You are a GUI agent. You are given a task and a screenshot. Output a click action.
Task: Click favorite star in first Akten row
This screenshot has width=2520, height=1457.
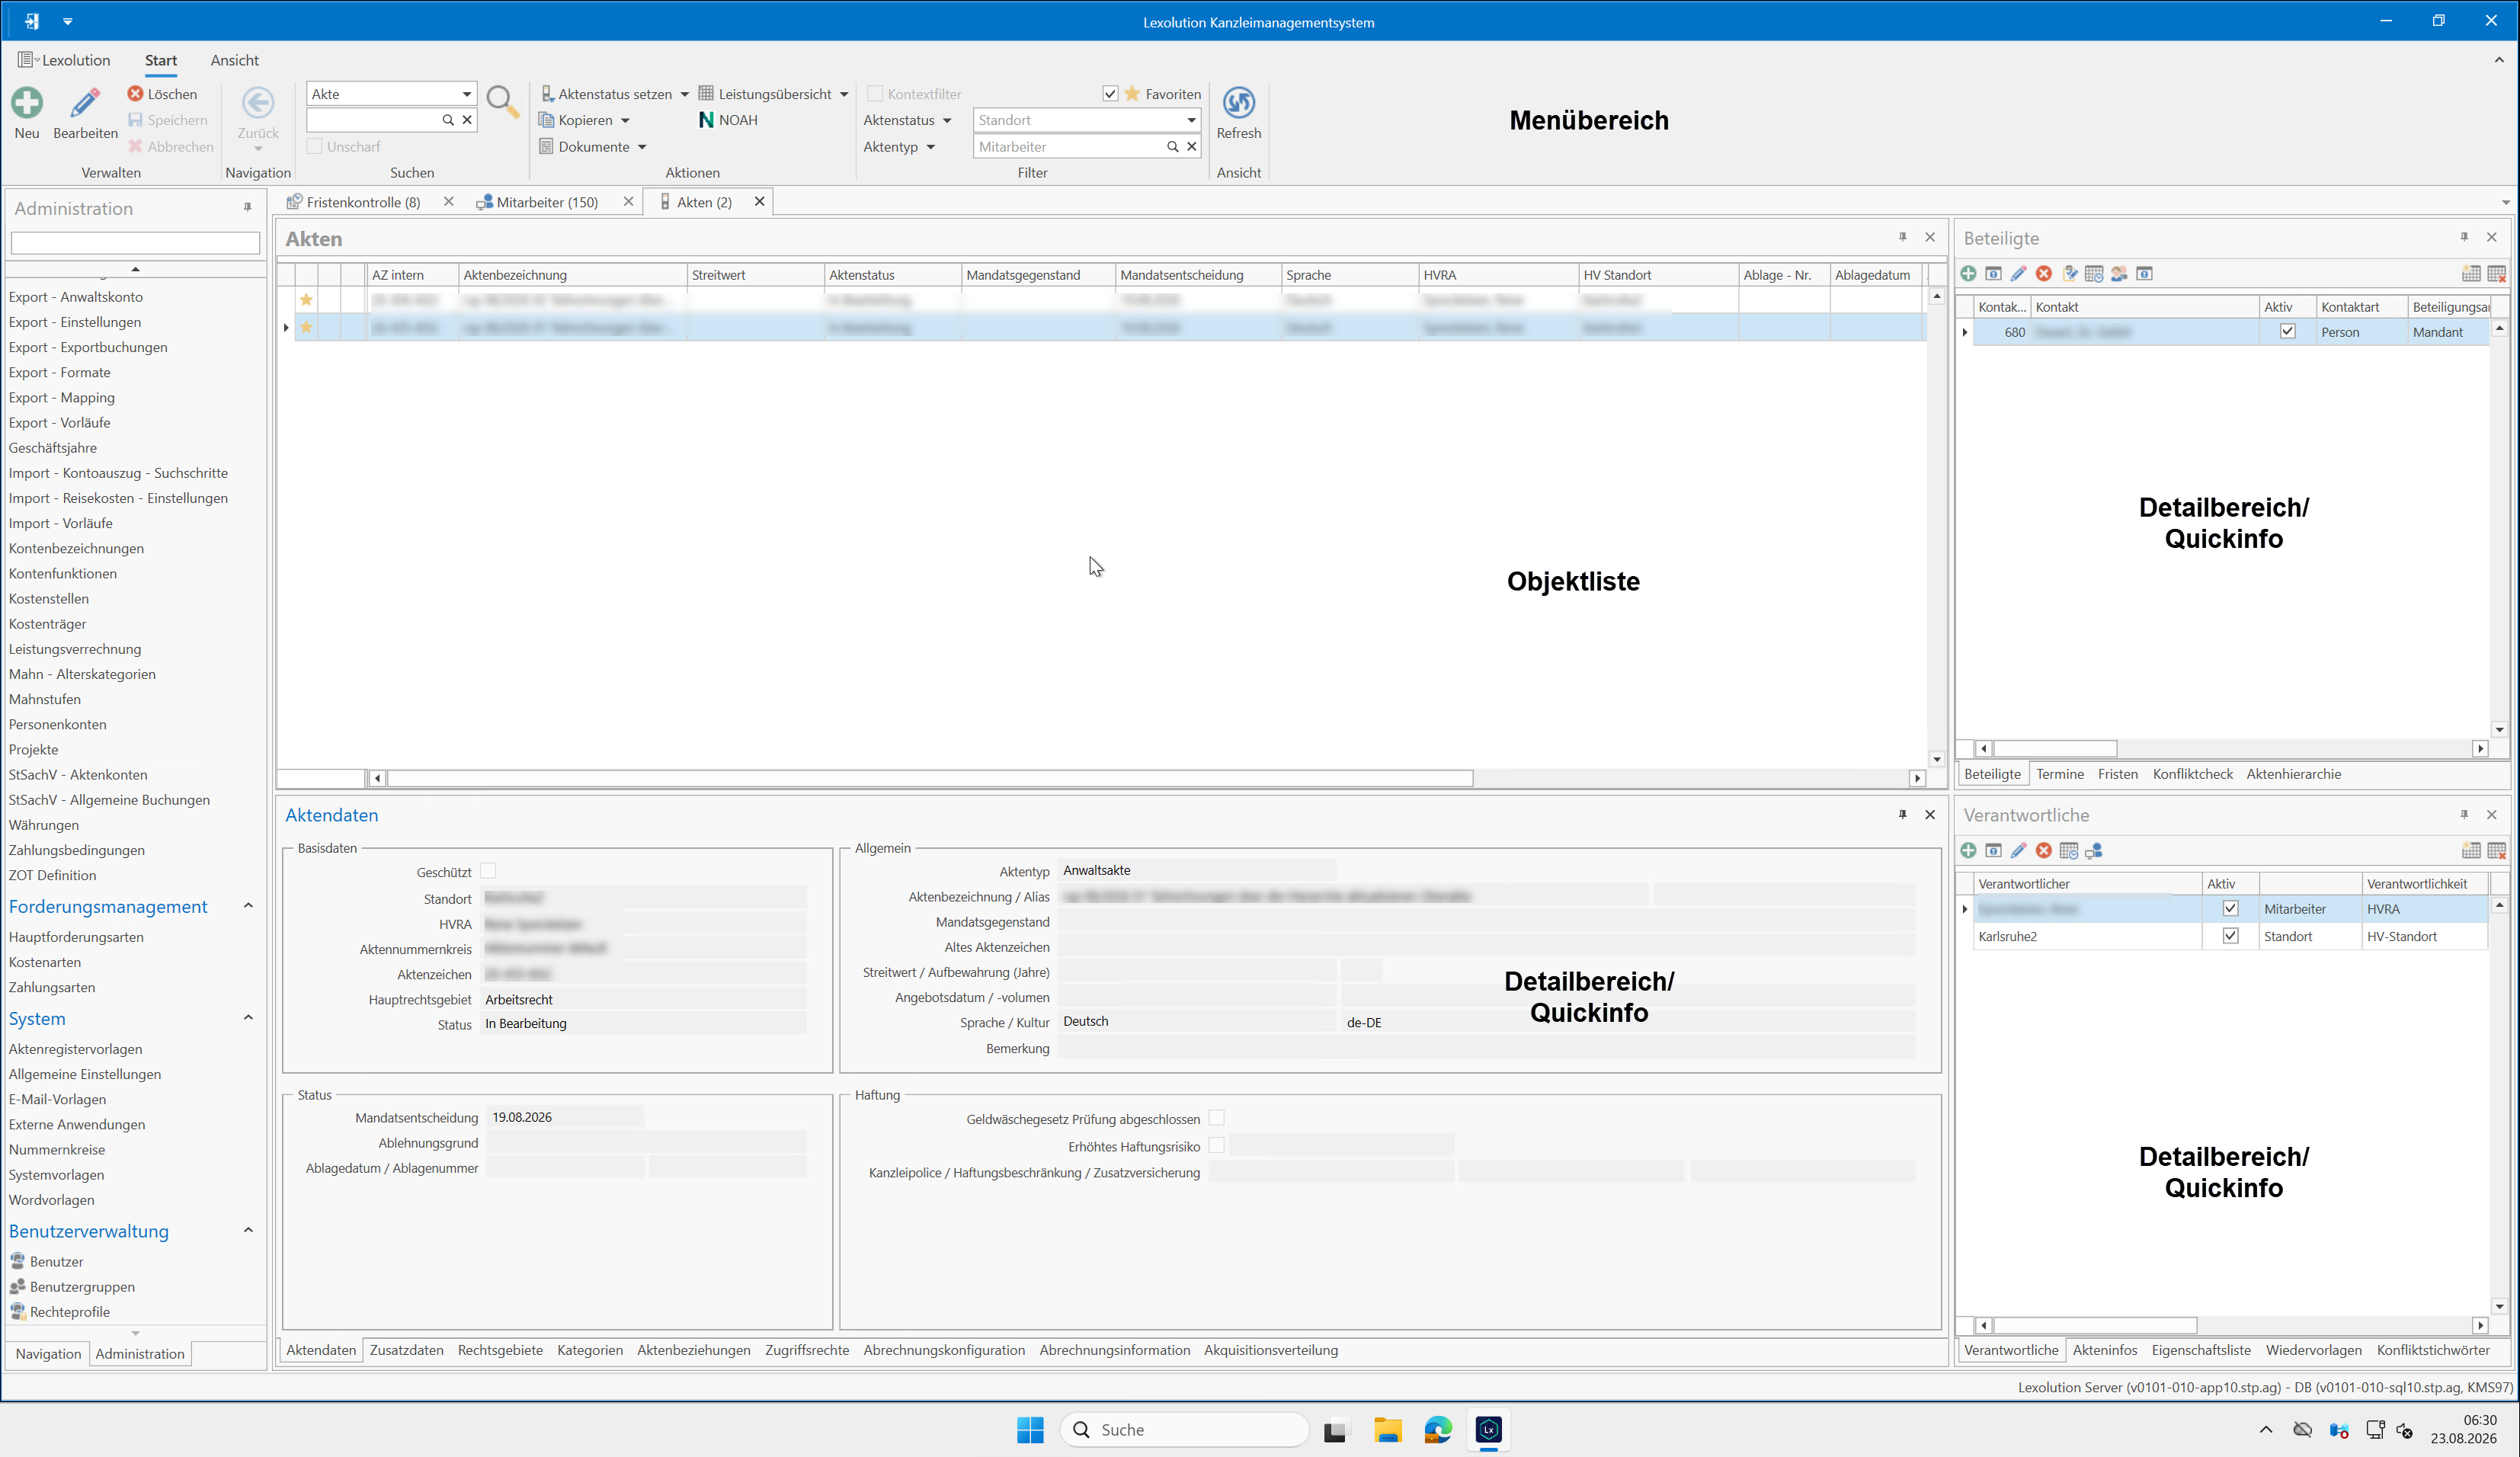[x=306, y=299]
